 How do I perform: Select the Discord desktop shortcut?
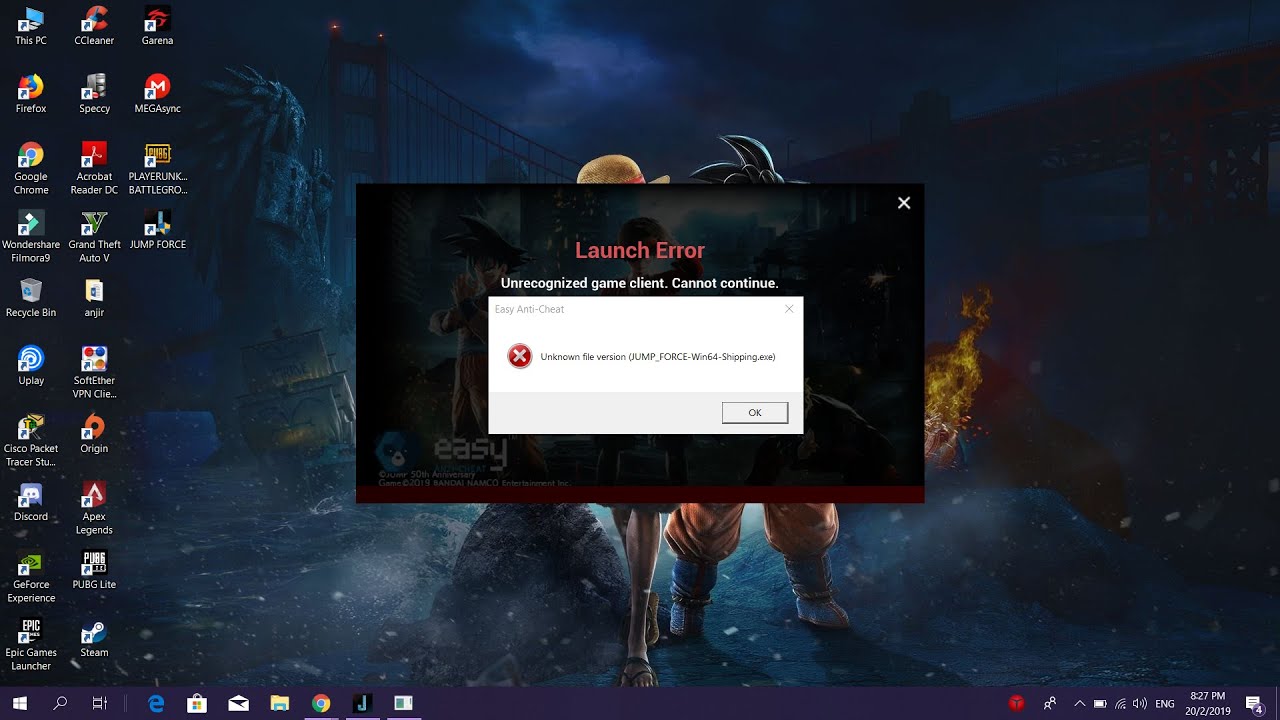tap(31, 502)
